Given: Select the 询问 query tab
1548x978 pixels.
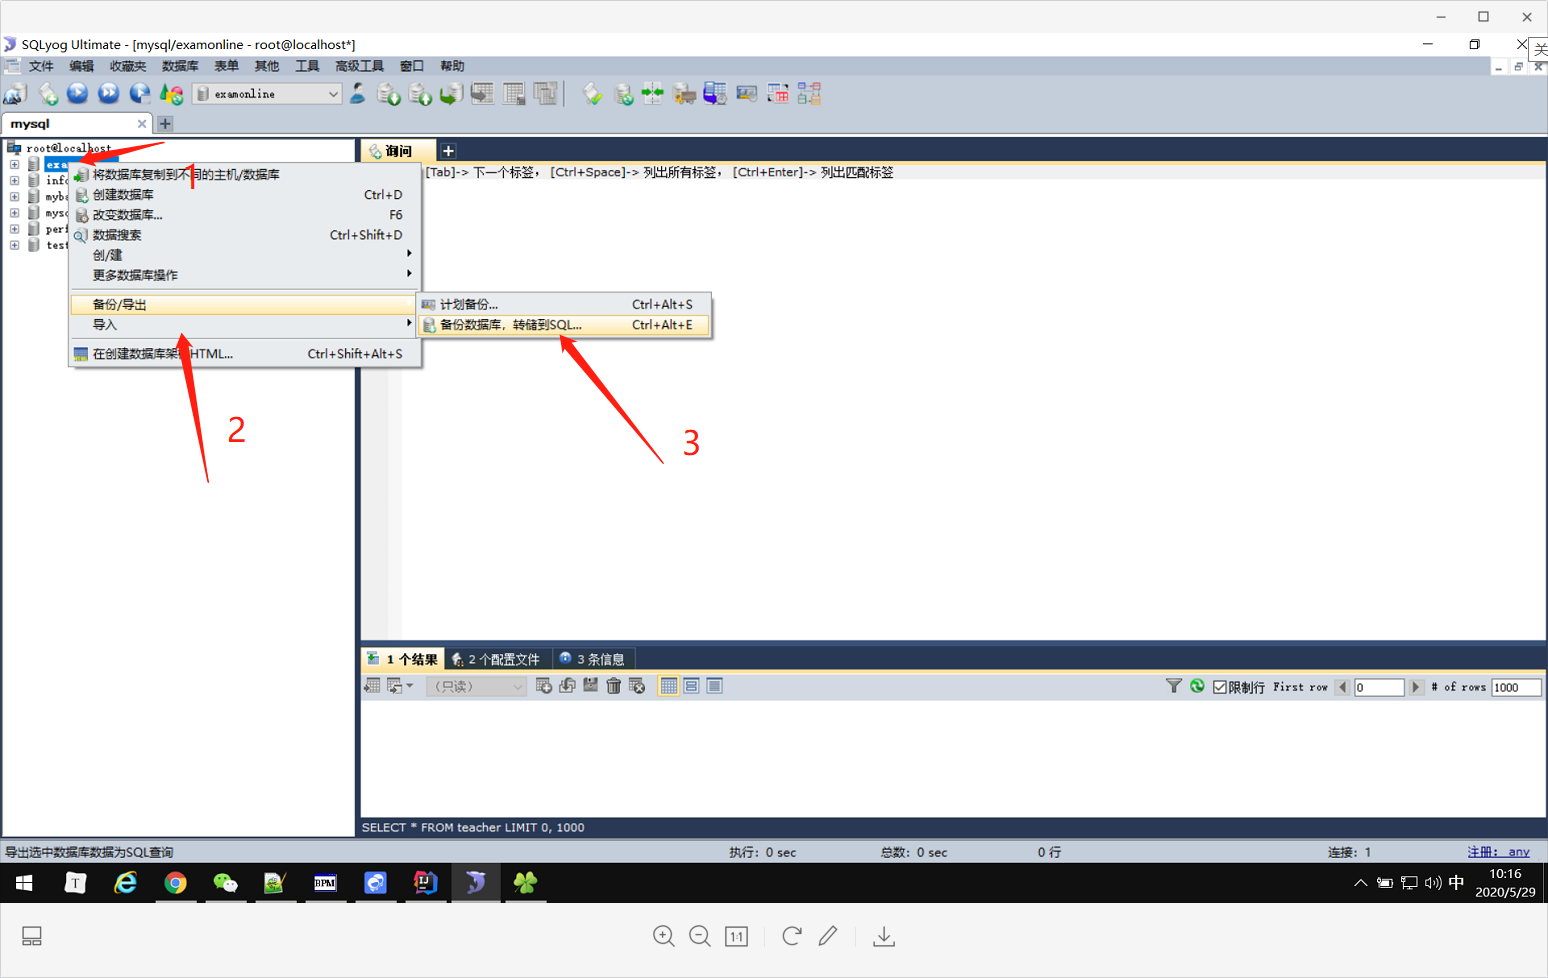Looking at the screenshot, I should [398, 151].
